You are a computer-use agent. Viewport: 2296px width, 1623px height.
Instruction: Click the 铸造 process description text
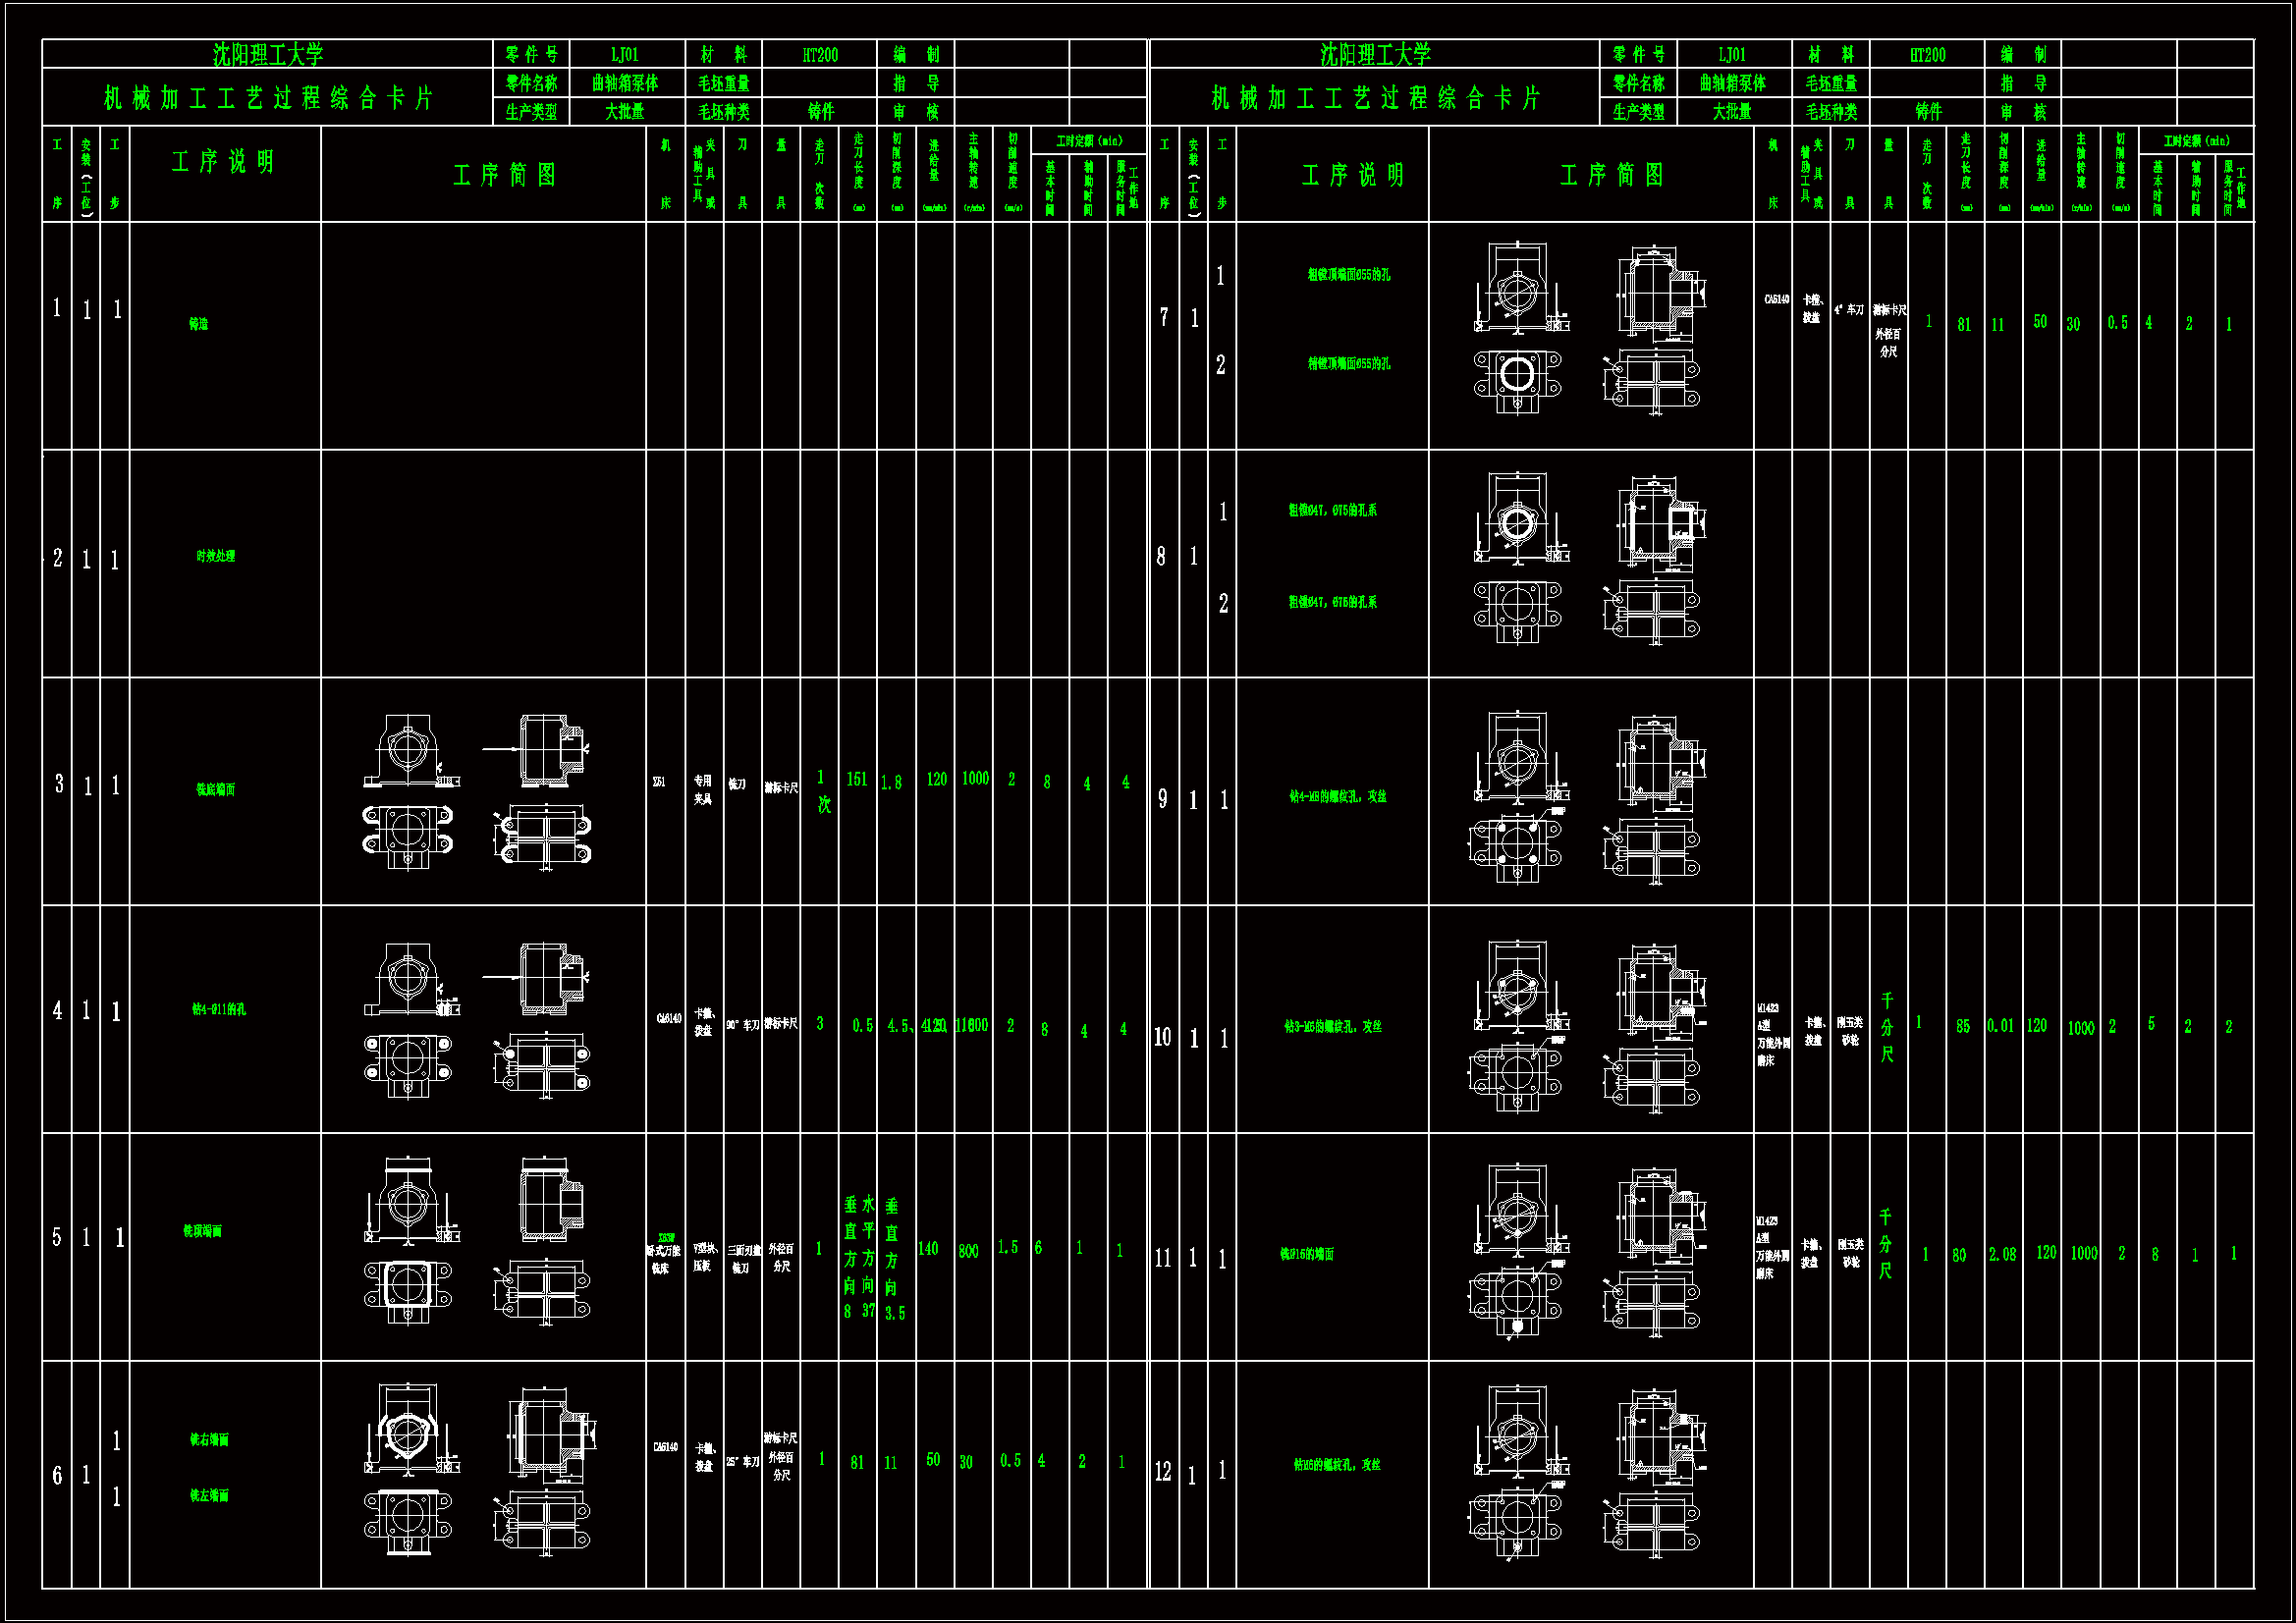[x=198, y=324]
